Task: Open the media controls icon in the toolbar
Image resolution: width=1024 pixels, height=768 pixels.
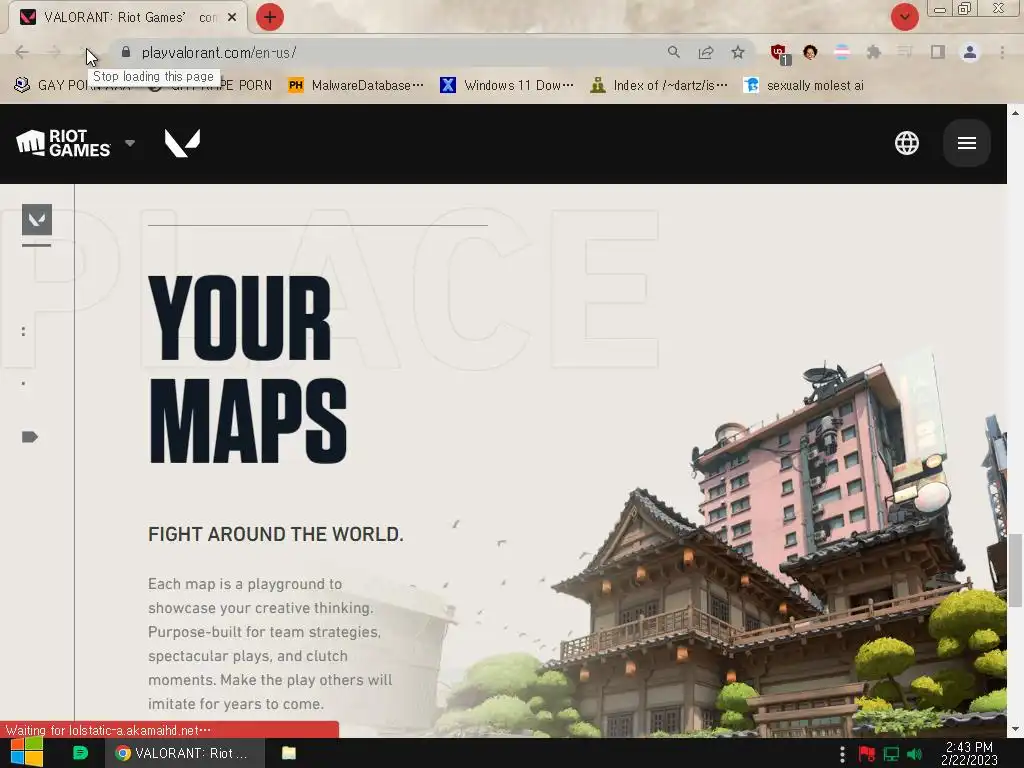Action: click(x=905, y=52)
